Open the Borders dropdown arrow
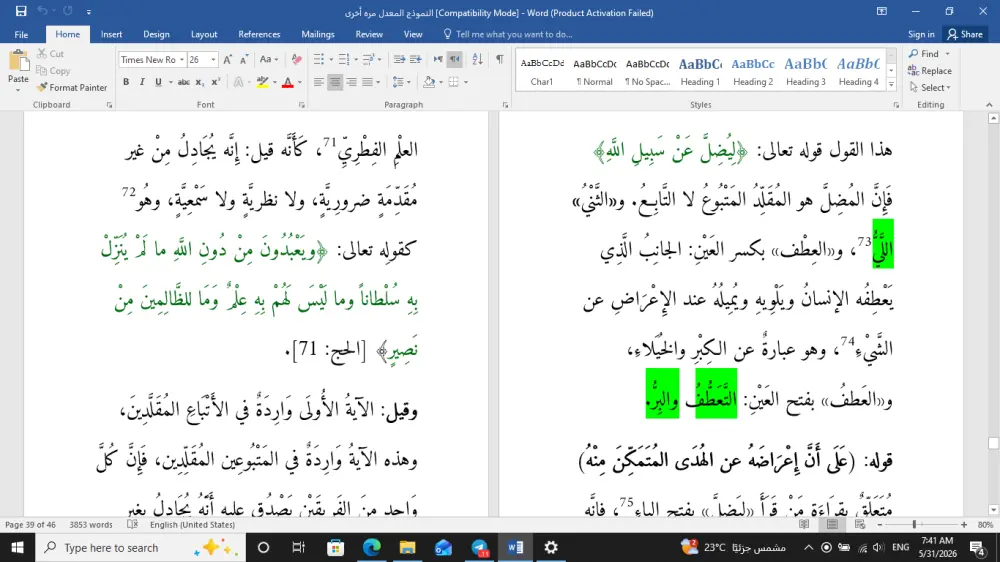 466,82
